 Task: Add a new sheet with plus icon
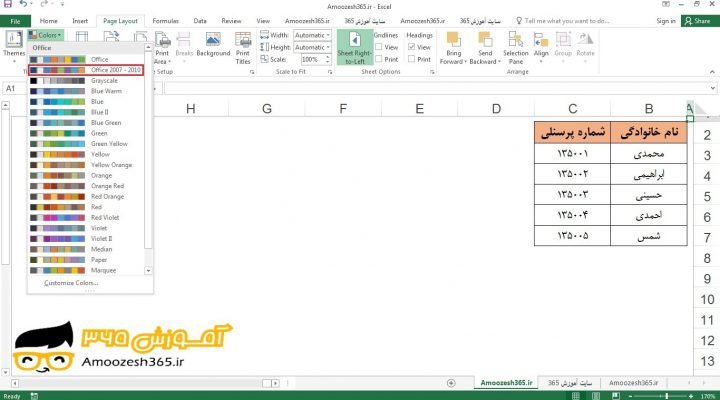pyautogui.click(x=451, y=383)
